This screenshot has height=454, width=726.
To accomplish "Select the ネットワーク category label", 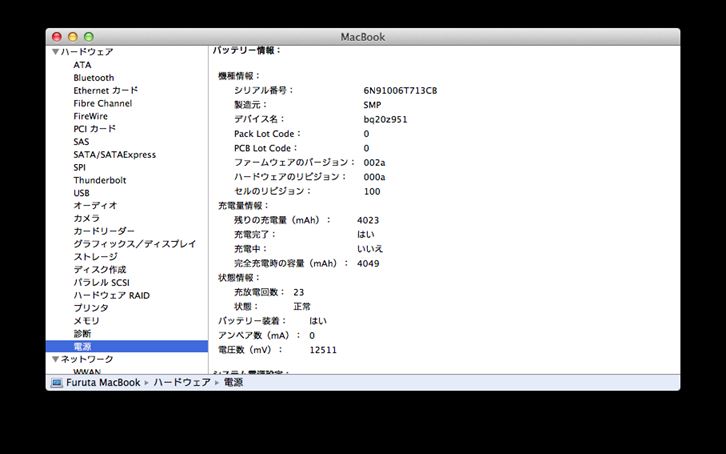I will [x=87, y=359].
